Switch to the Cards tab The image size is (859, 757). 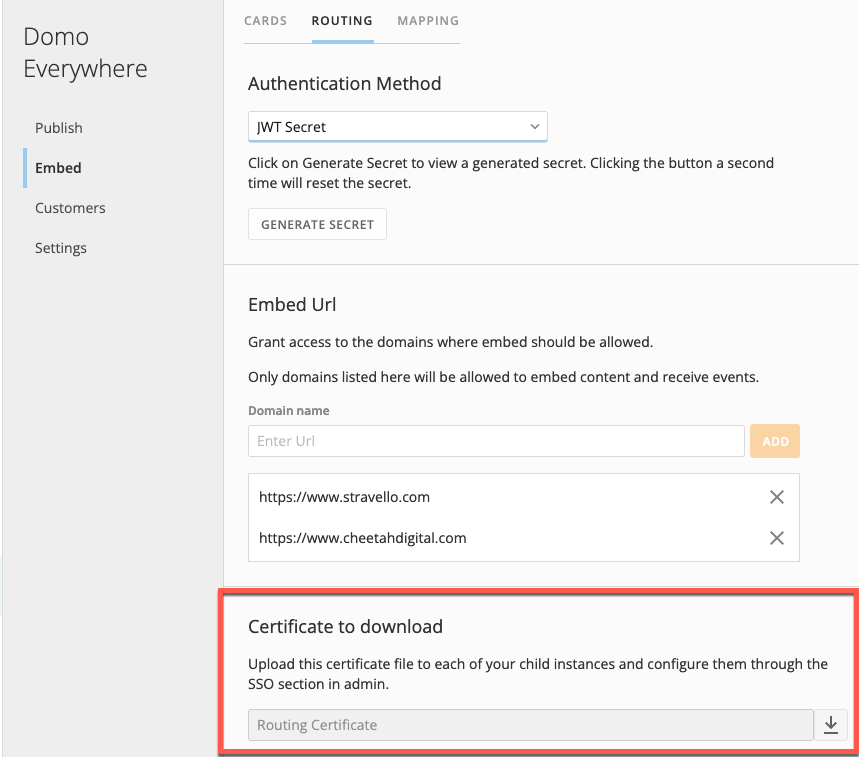(265, 21)
